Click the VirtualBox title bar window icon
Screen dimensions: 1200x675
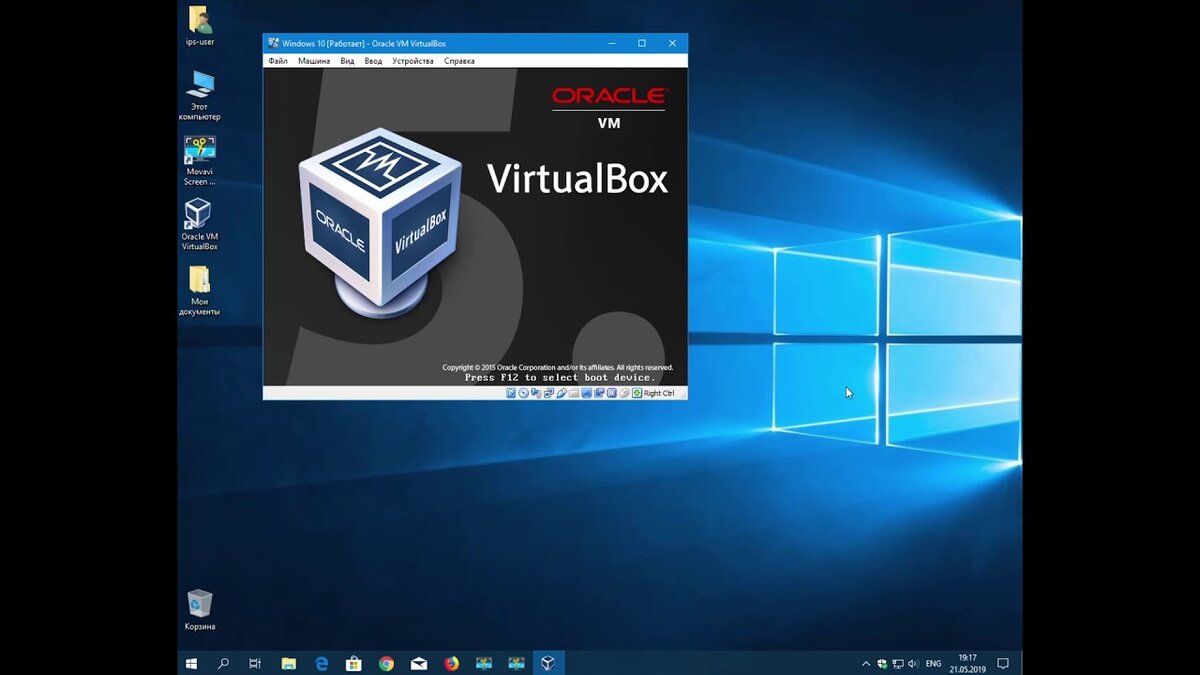click(x=273, y=43)
